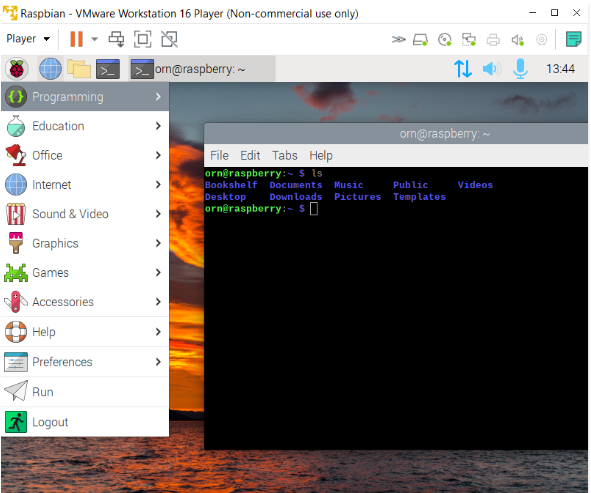Click the Graphics paintbrush icon
591x493 pixels.
(x=16, y=243)
